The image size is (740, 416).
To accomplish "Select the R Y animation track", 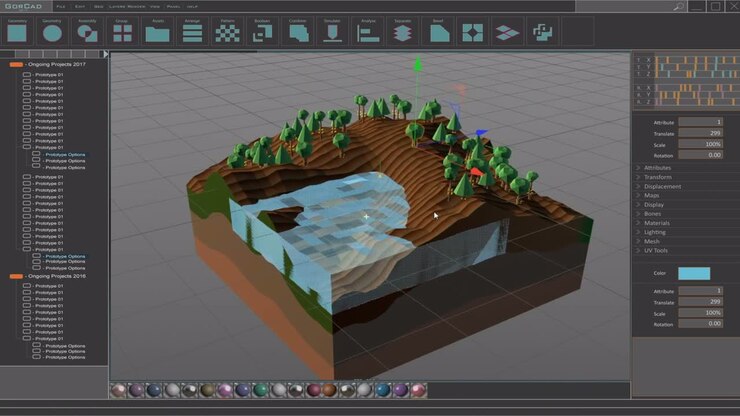I will (687, 95).
